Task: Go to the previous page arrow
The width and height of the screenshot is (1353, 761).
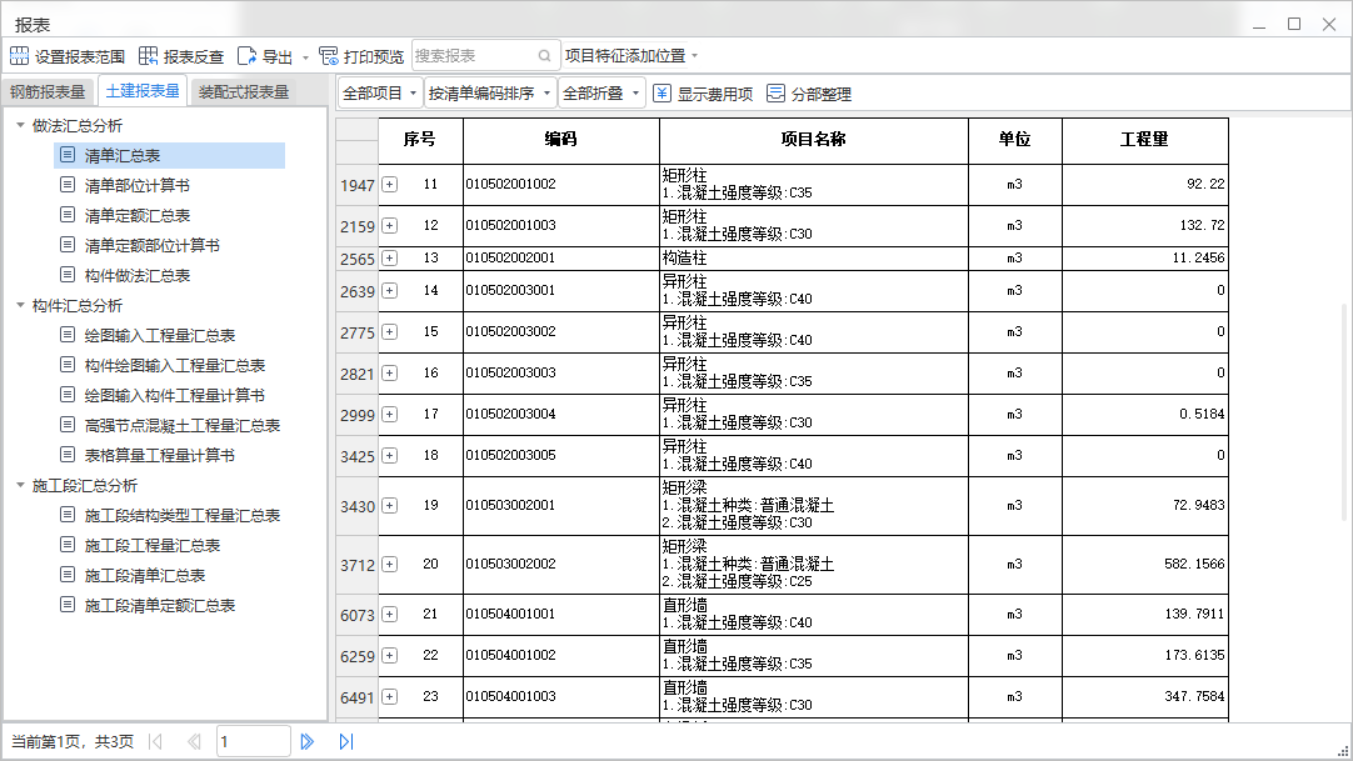Action: (194, 741)
